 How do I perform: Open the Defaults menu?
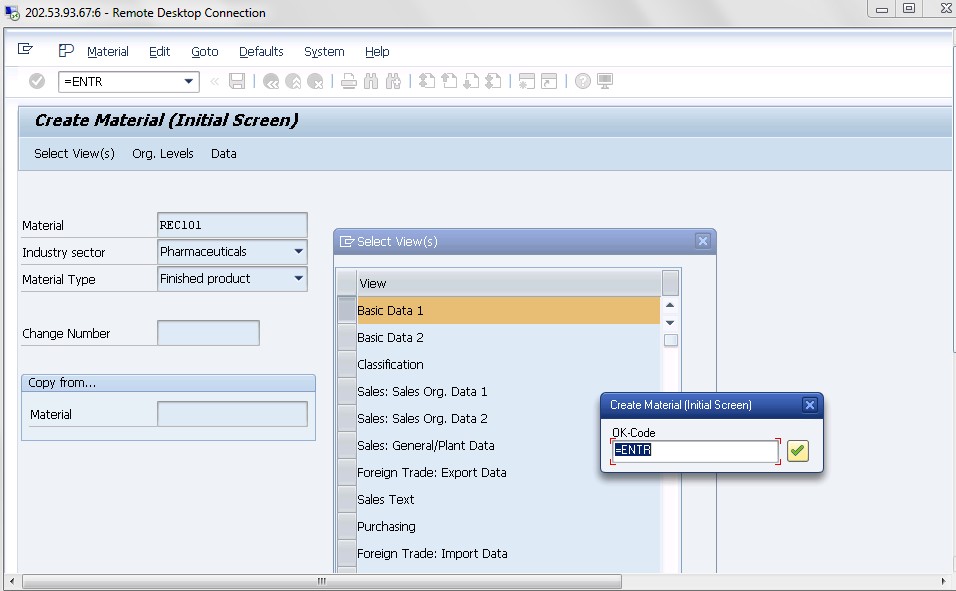tap(263, 51)
